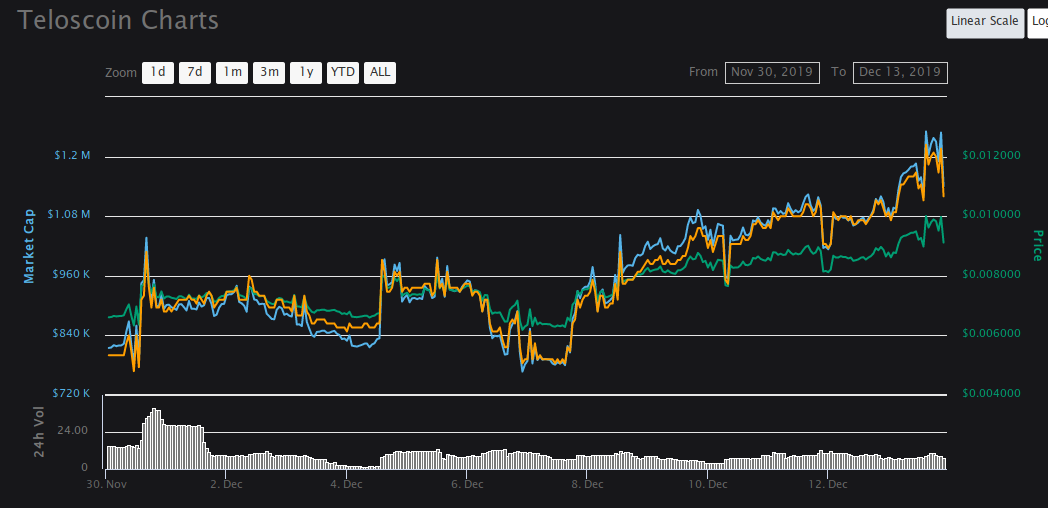The width and height of the screenshot is (1048, 508).
Task: Click the $1.2 M axis label
Action: click(x=72, y=155)
